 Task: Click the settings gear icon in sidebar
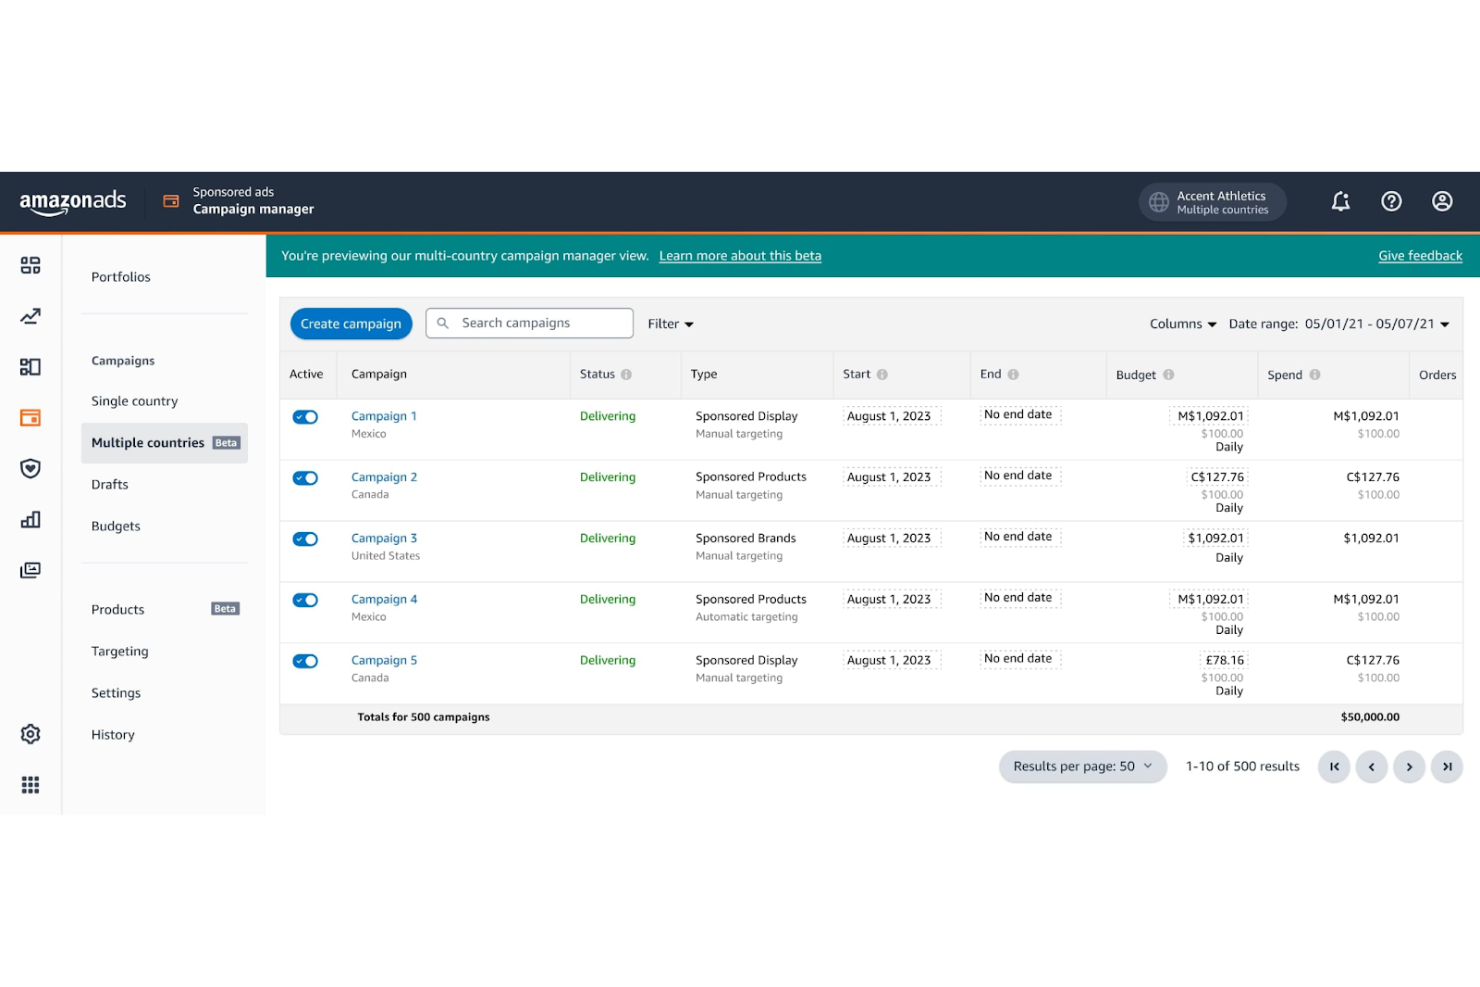pyautogui.click(x=31, y=734)
